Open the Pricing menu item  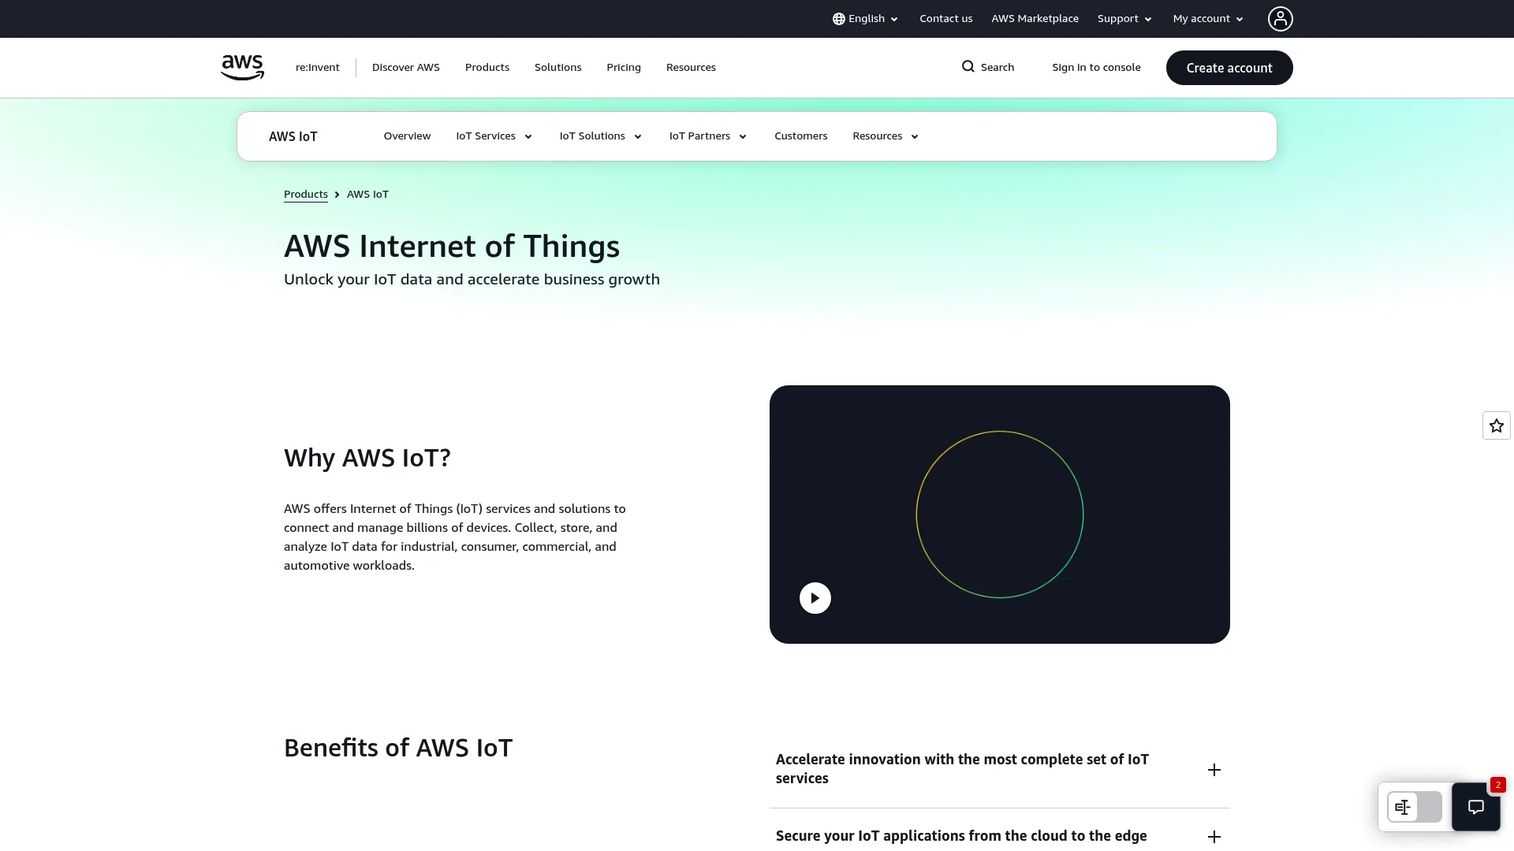[x=623, y=67]
